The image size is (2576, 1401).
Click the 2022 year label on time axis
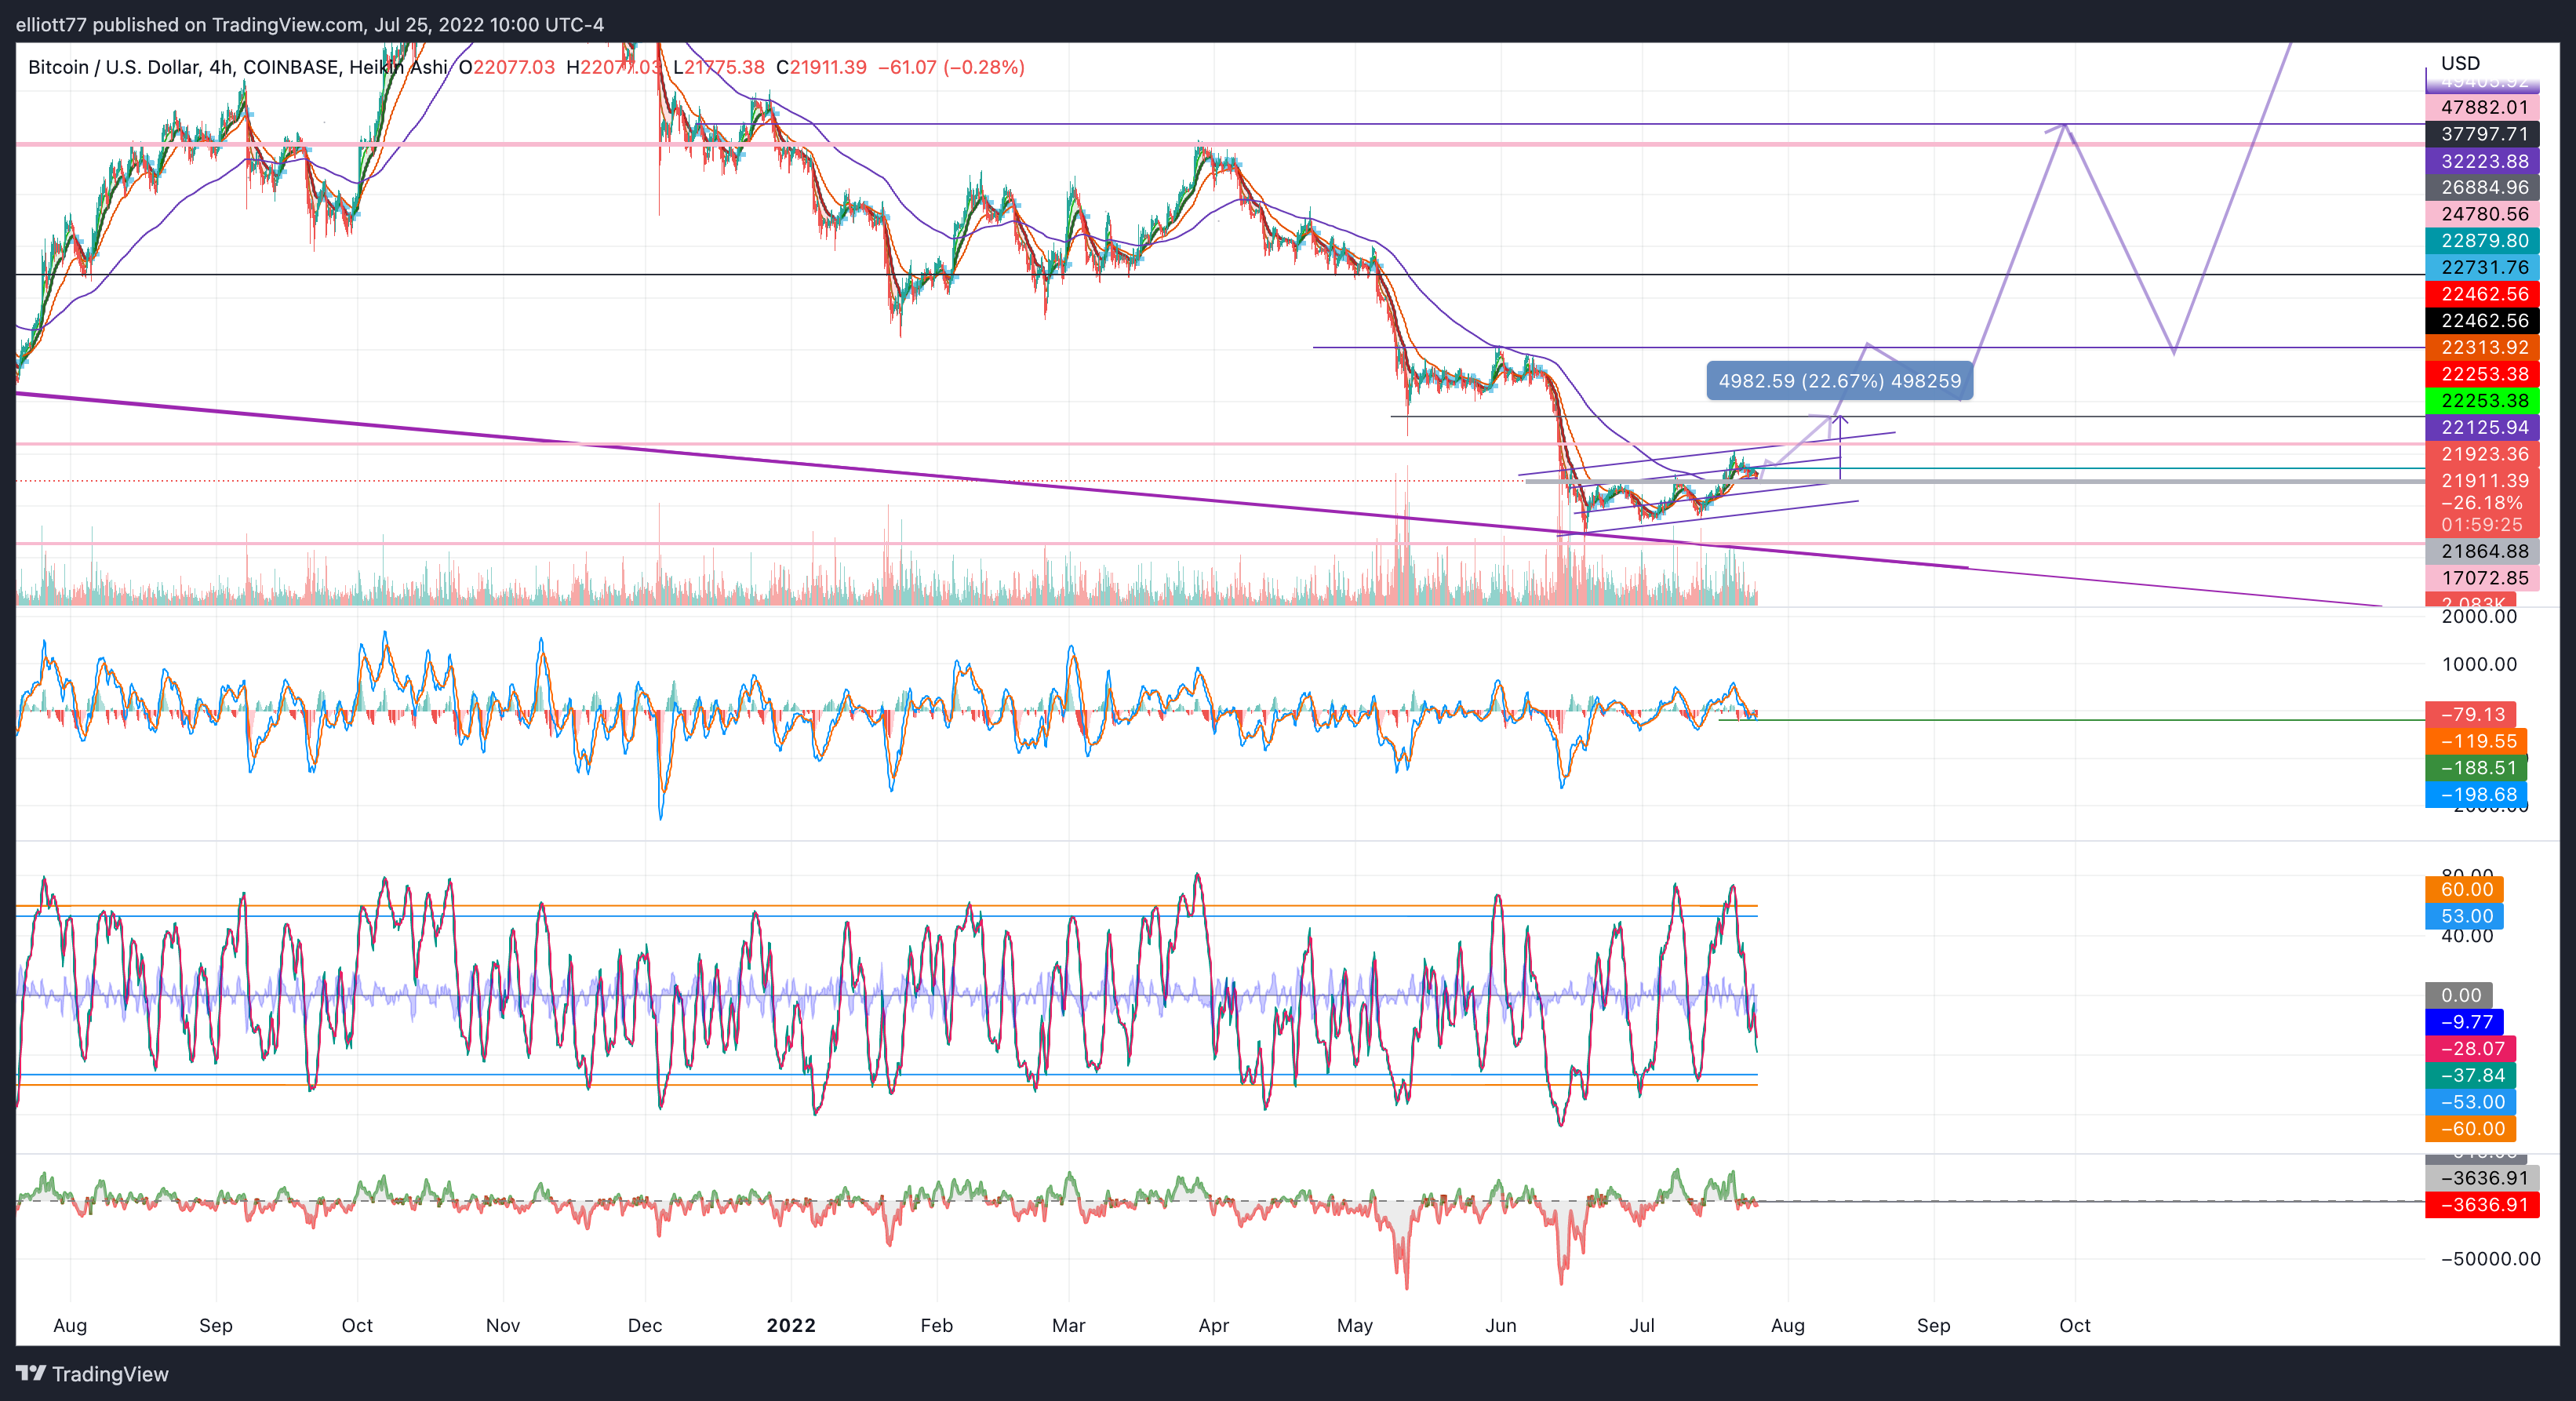pos(791,1326)
